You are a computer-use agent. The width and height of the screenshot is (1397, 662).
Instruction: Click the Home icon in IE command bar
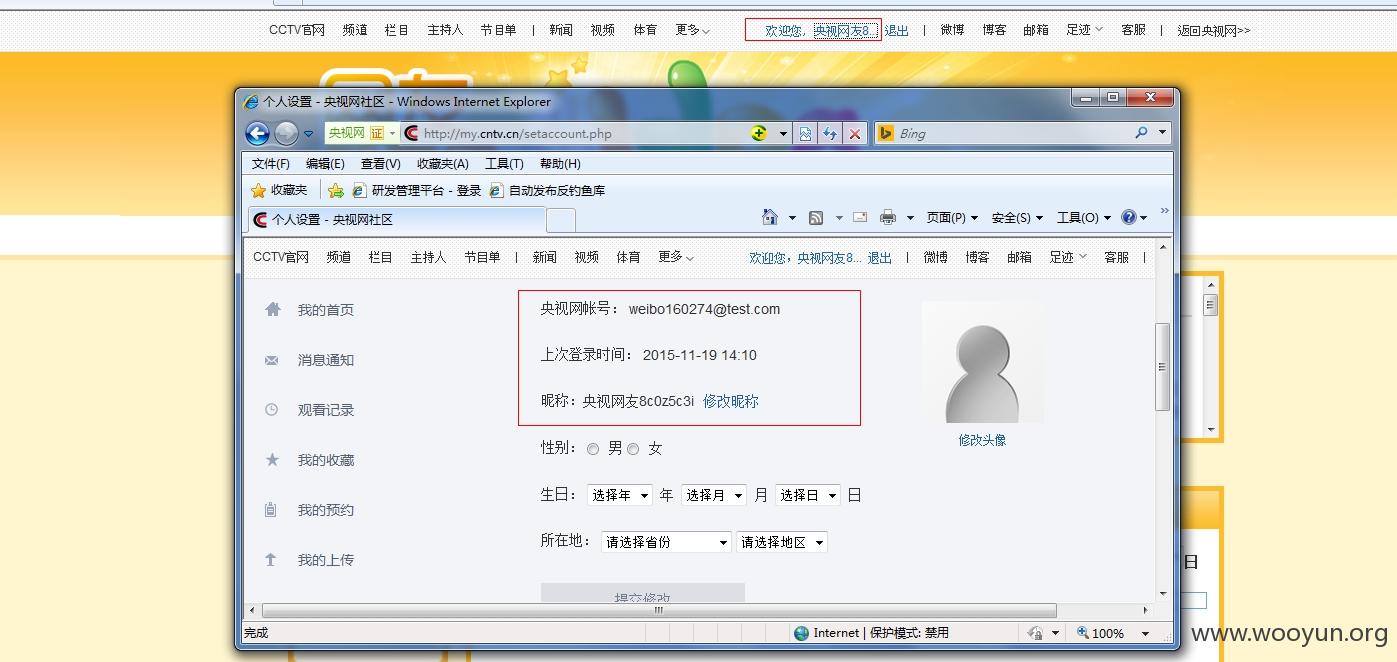point(769,217)
